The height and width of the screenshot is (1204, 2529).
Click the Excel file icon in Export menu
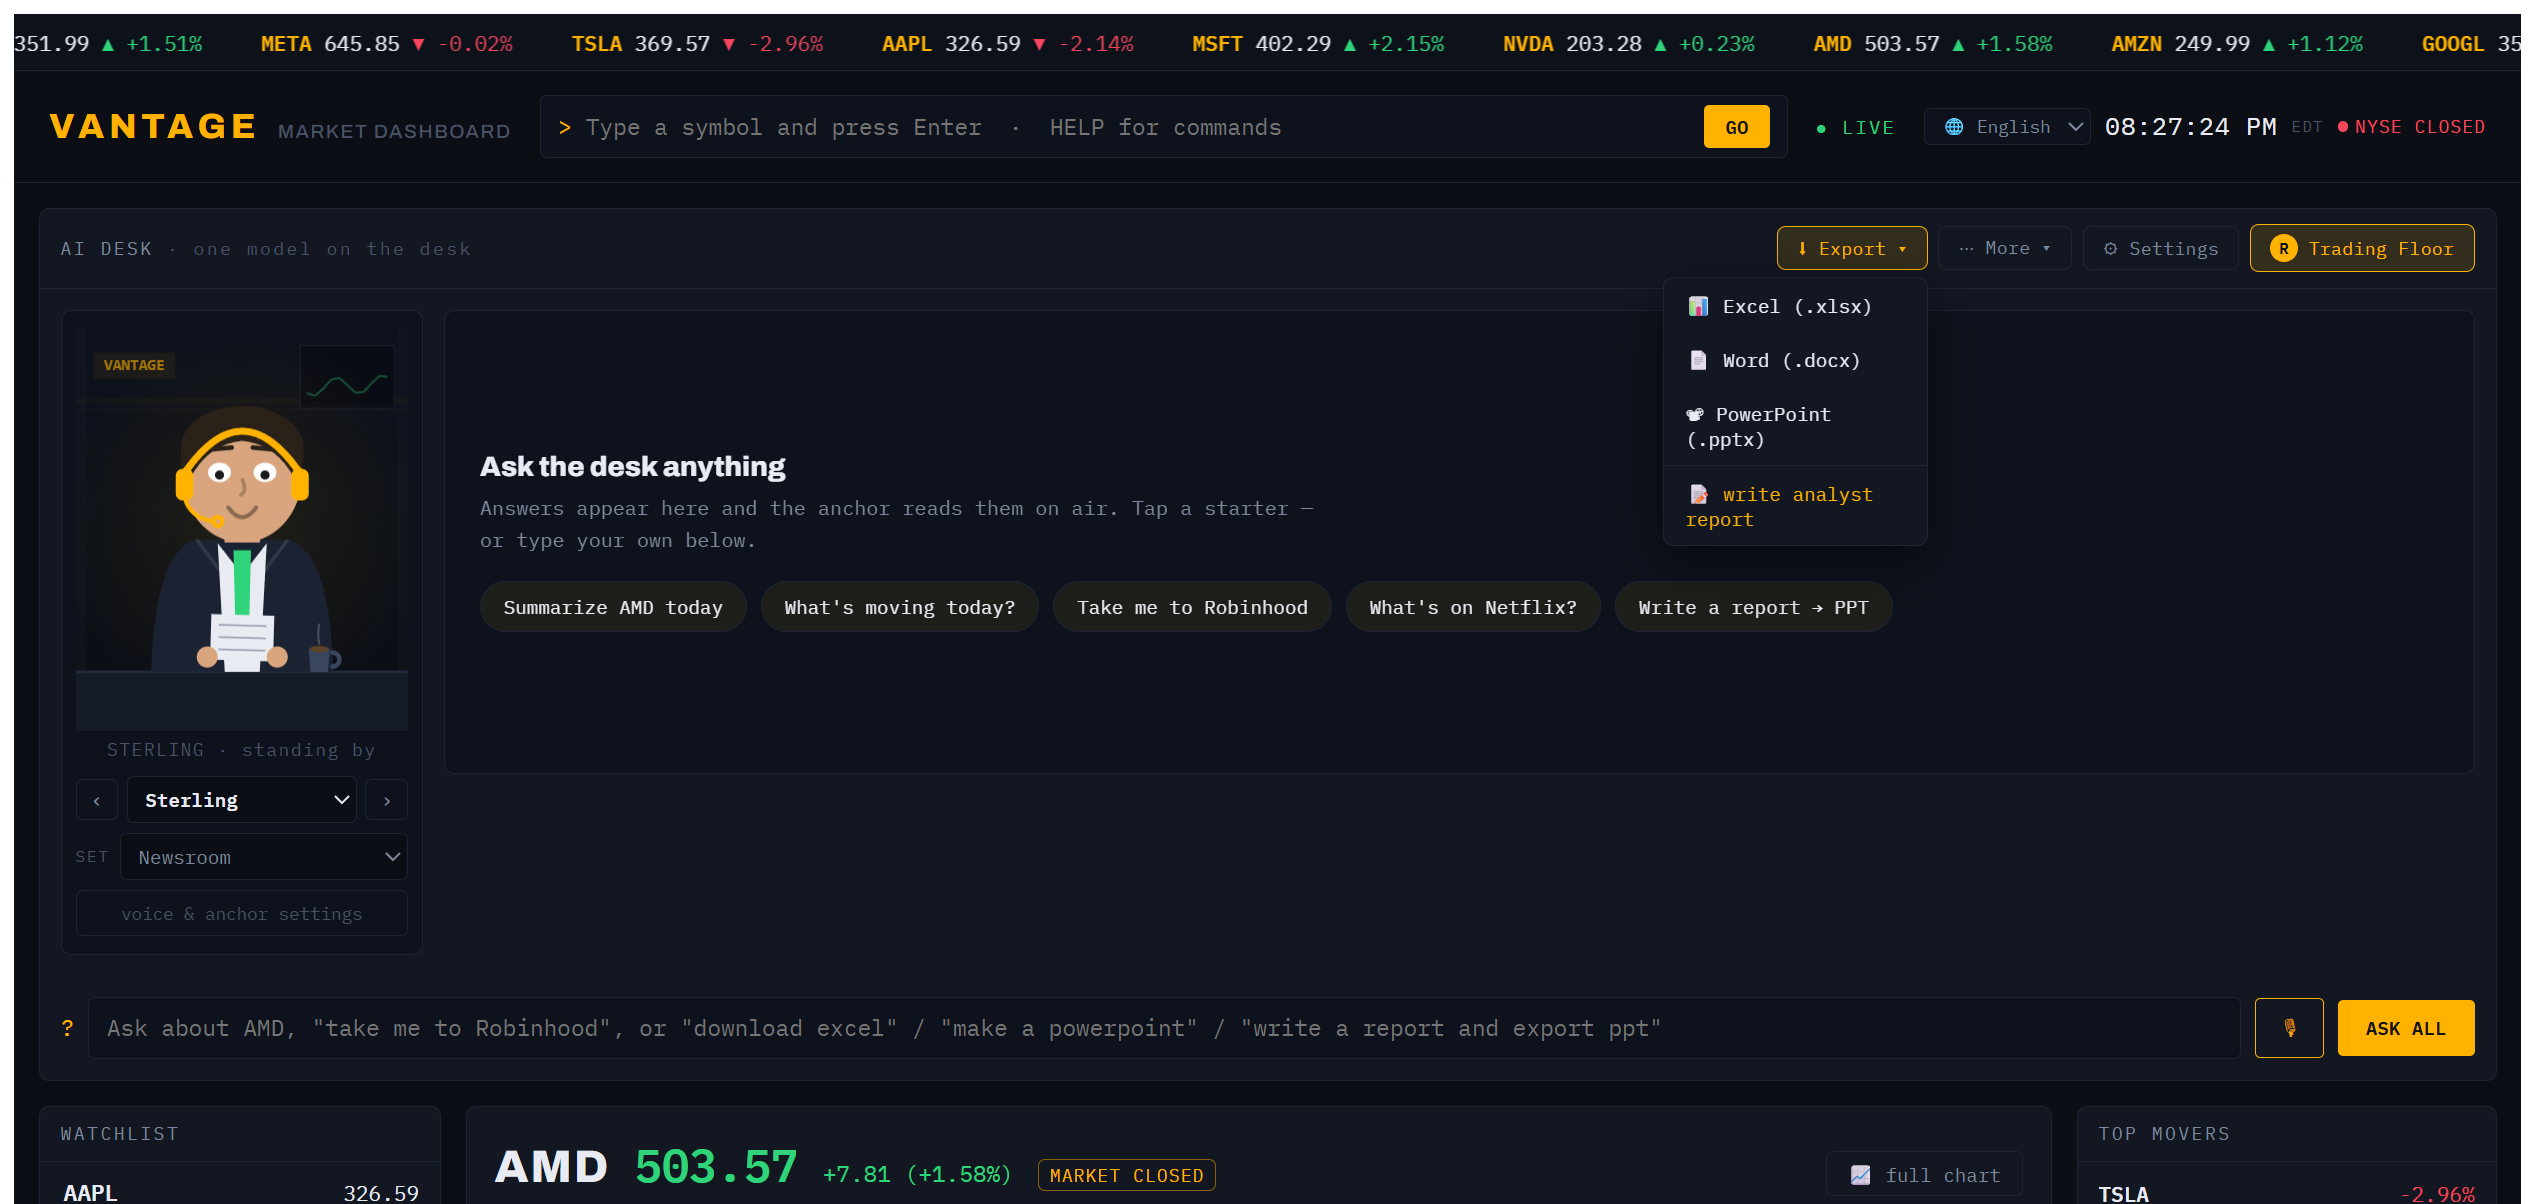click(x=1698, y=307)
